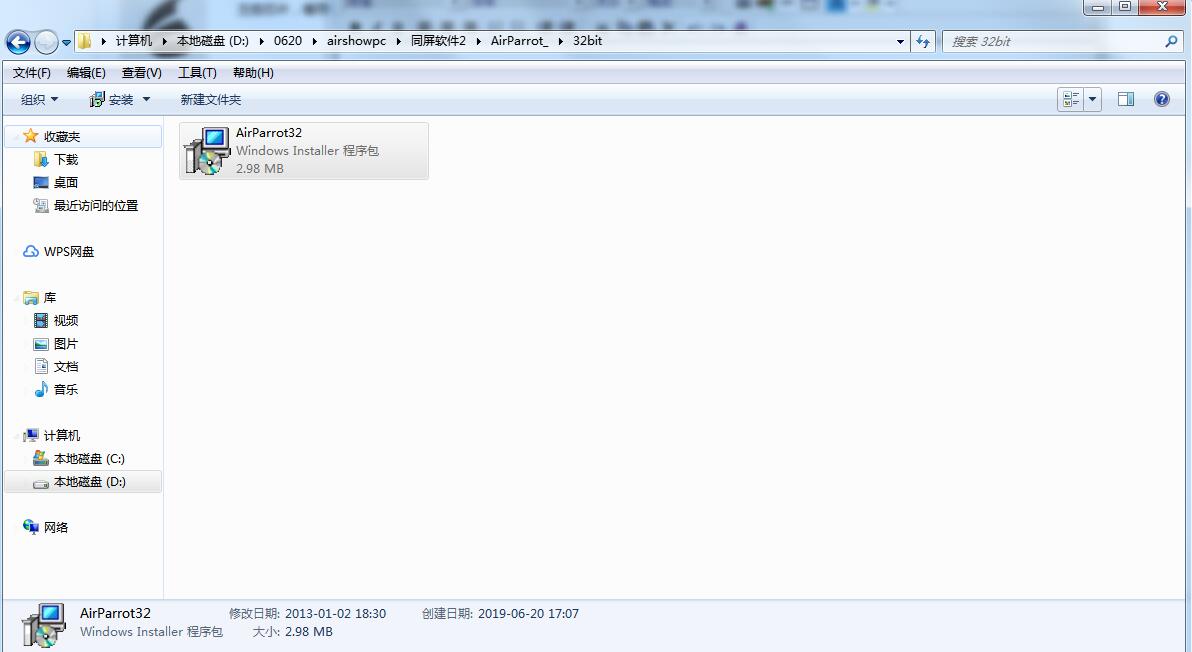1192x652 pixels.
Task: Click 库 in the navigation pane
Action: pos(50,298)
